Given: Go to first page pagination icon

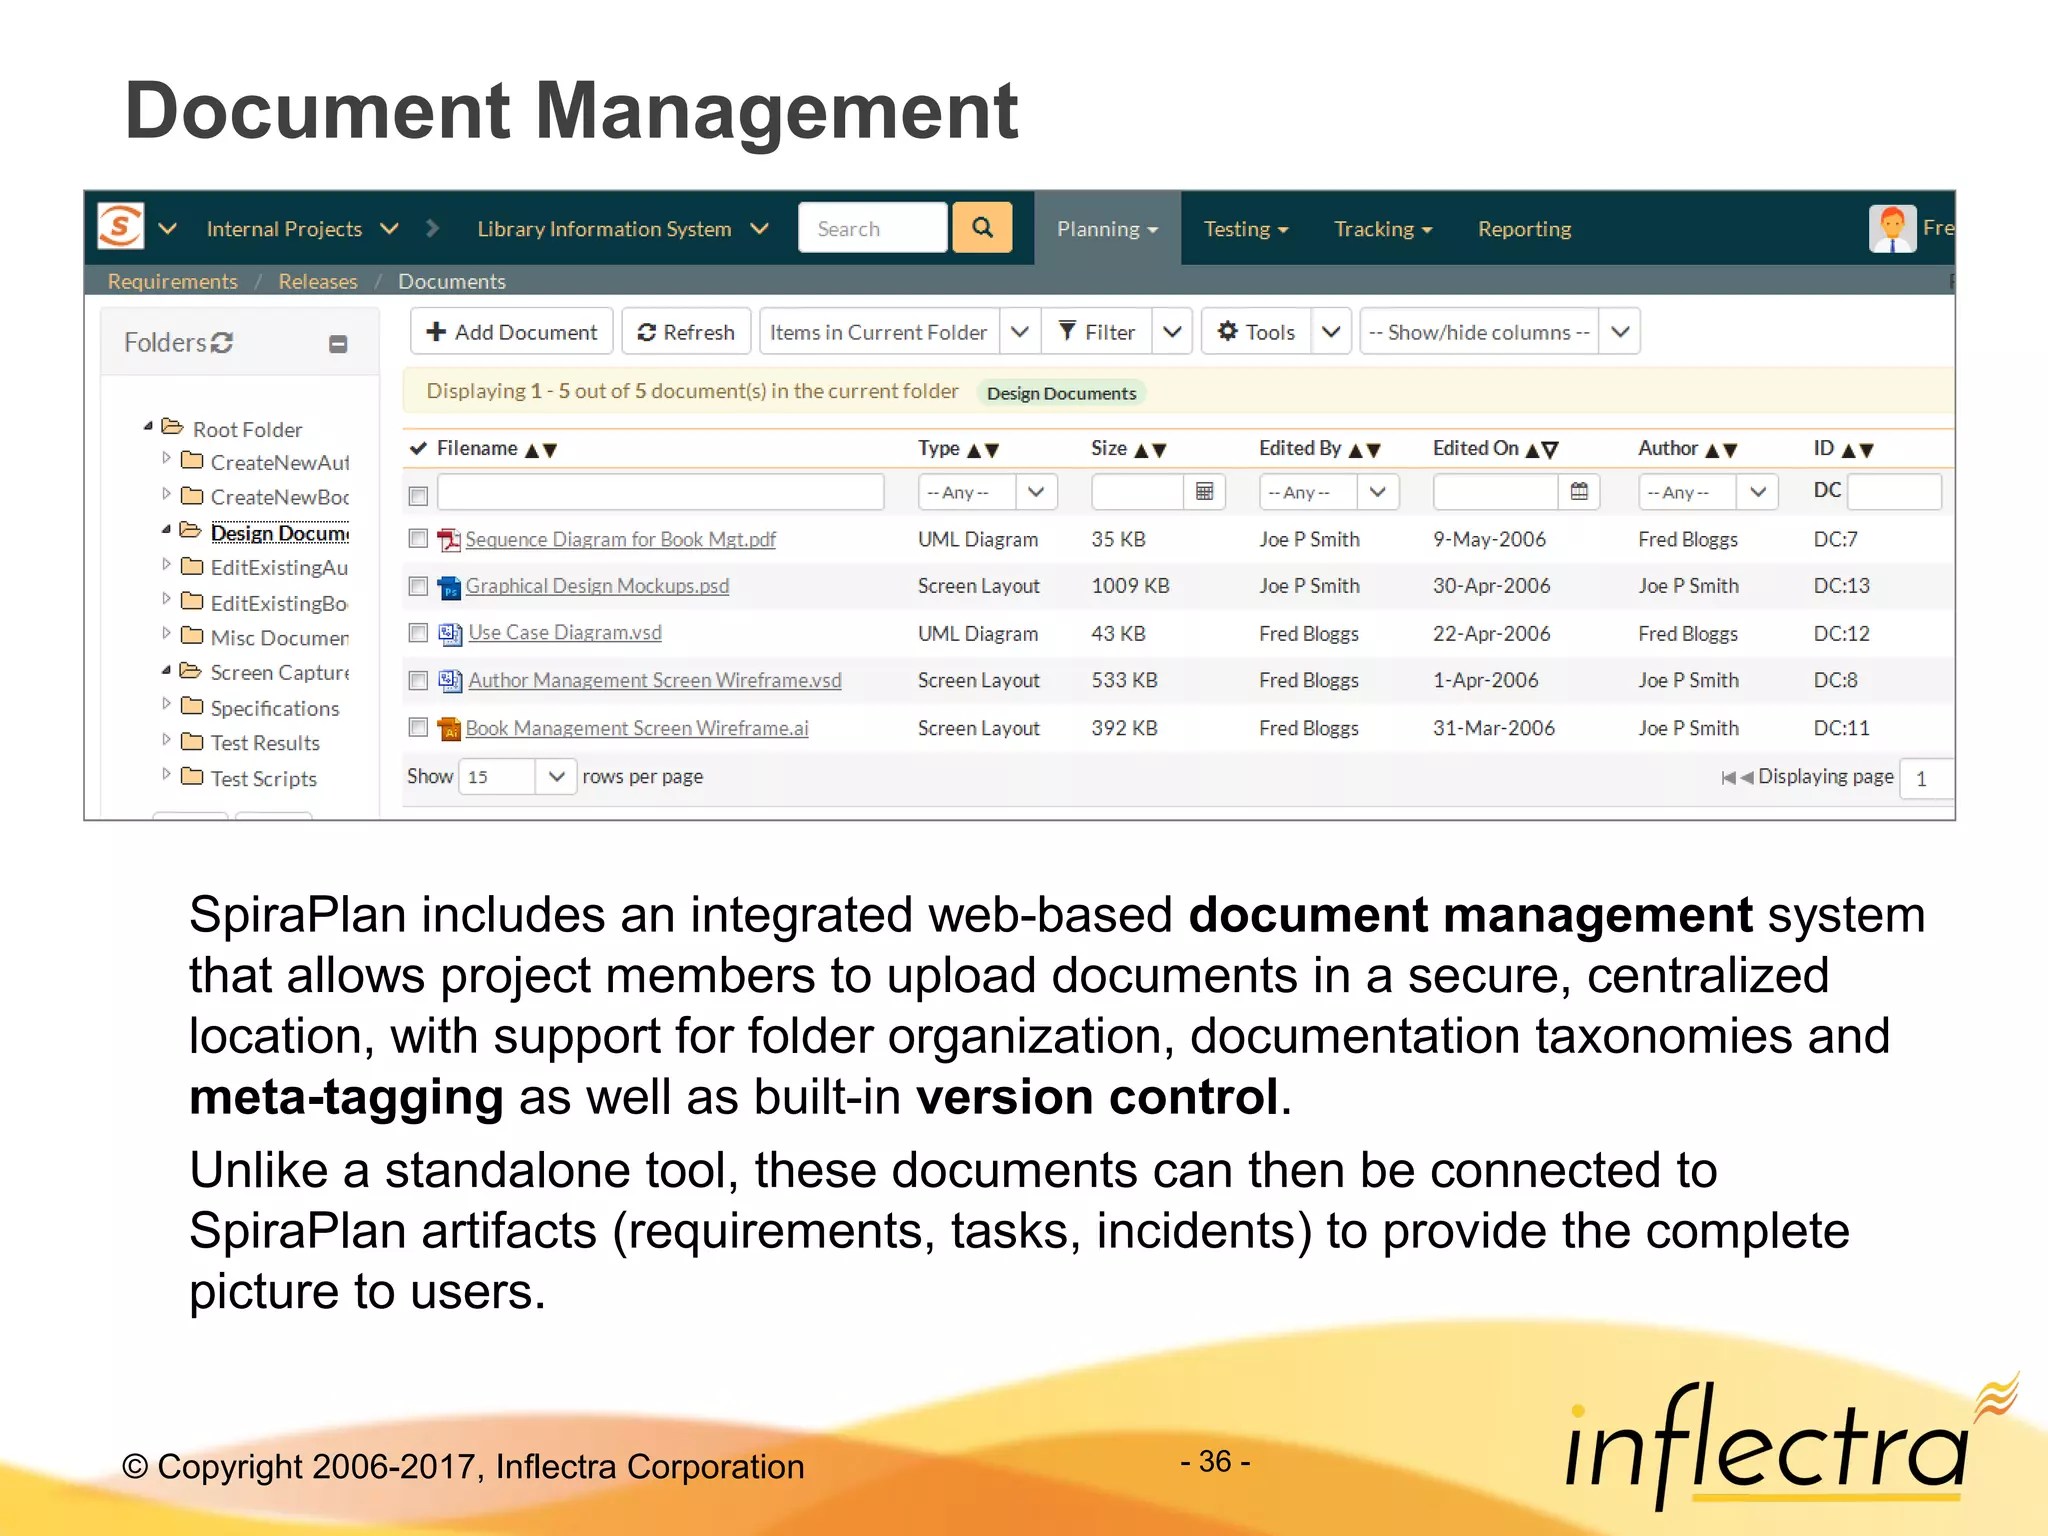Looking at the screenshot, I should tap(1728, 778).
